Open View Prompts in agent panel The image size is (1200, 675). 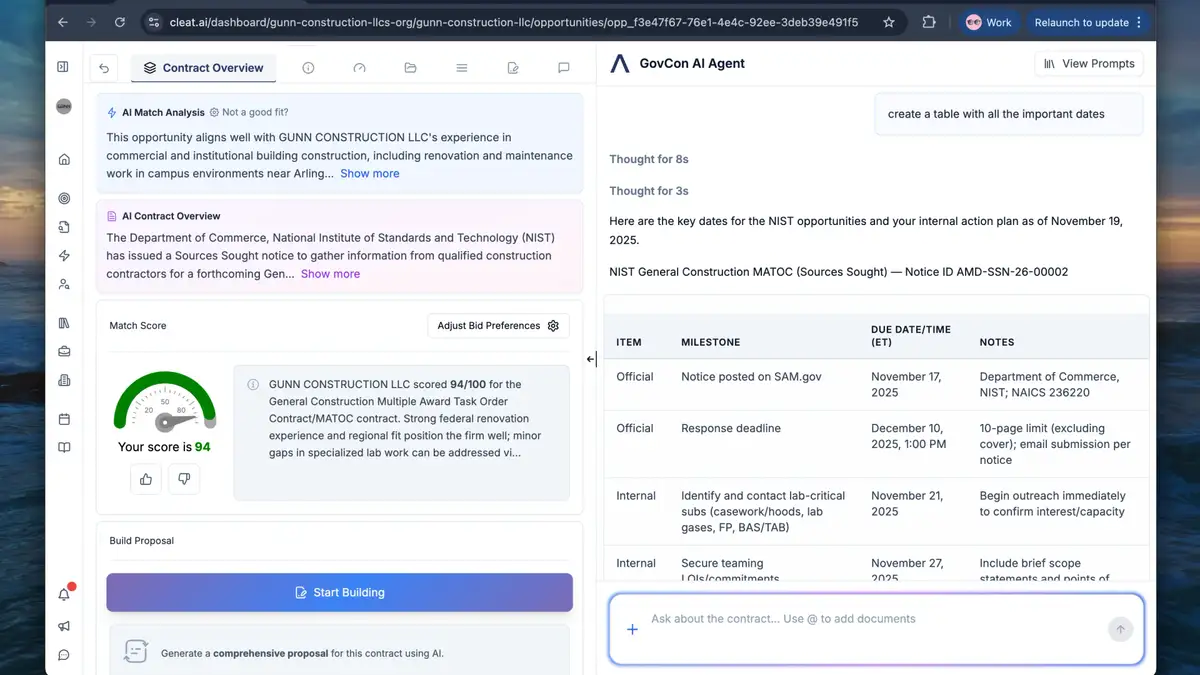coord(1089,63)
